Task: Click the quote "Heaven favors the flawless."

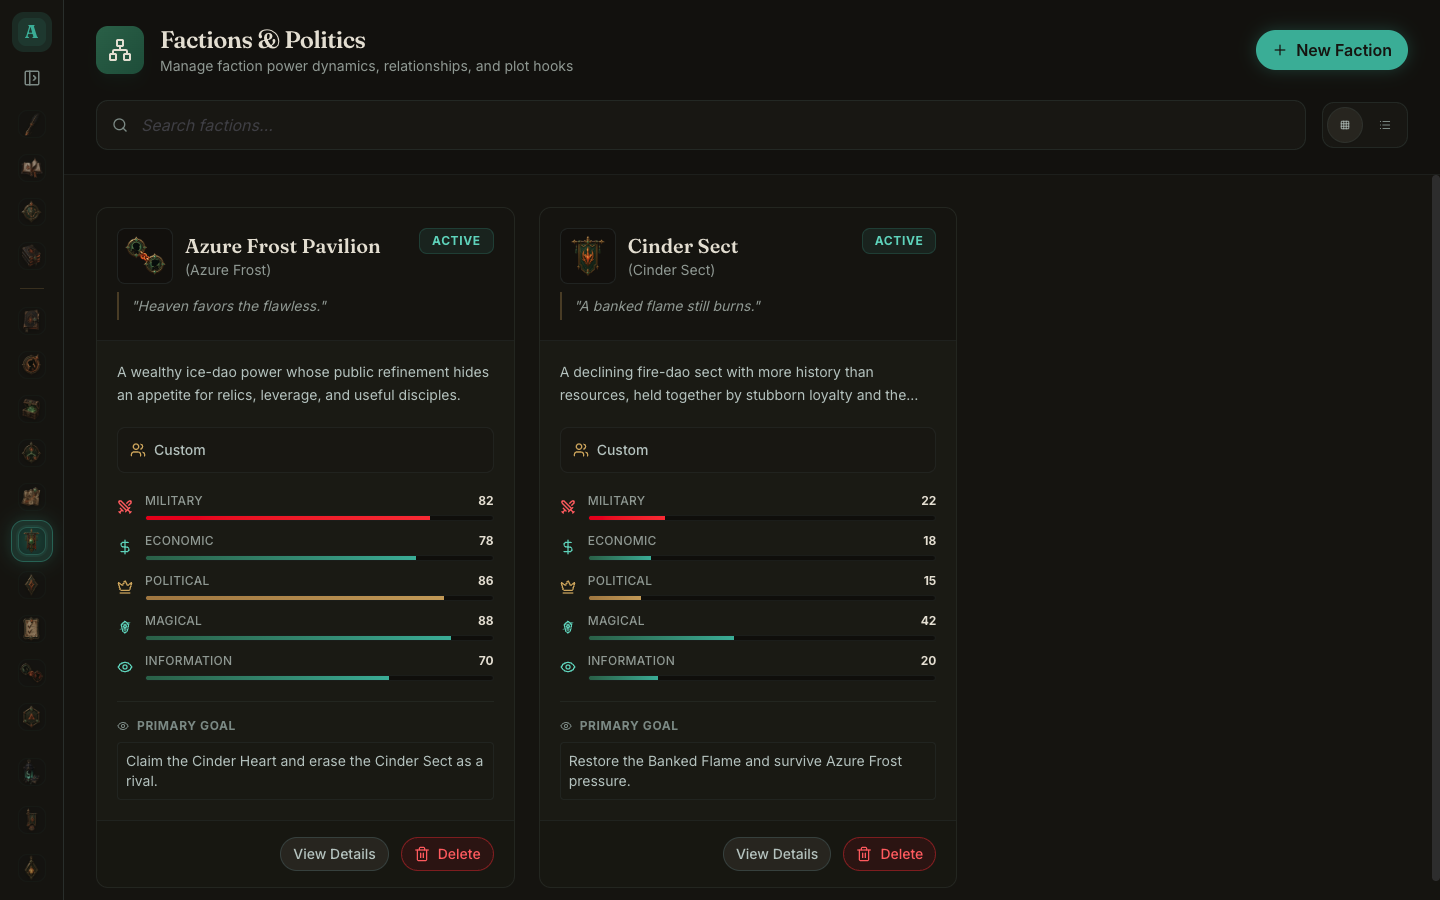Action: tap(229, 306)
